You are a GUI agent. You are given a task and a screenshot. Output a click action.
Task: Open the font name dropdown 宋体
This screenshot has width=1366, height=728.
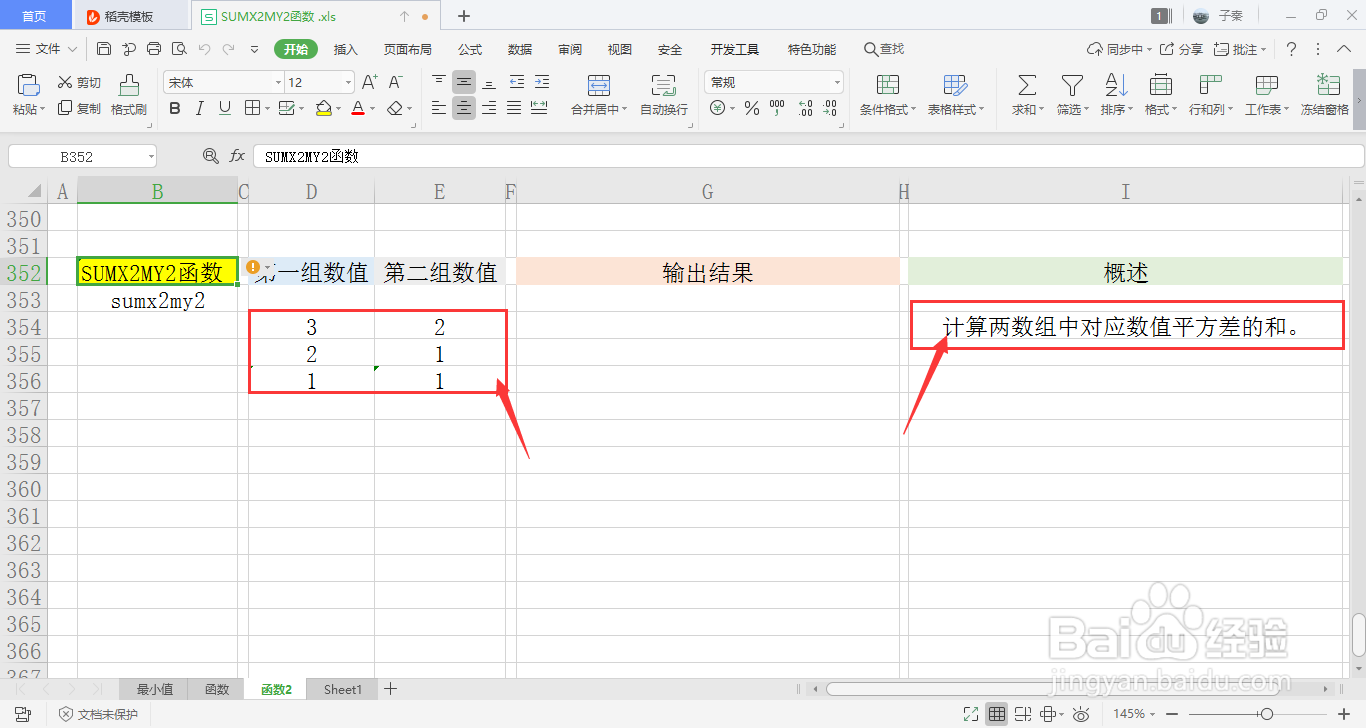pyautogui.click(x=279, y=83)
